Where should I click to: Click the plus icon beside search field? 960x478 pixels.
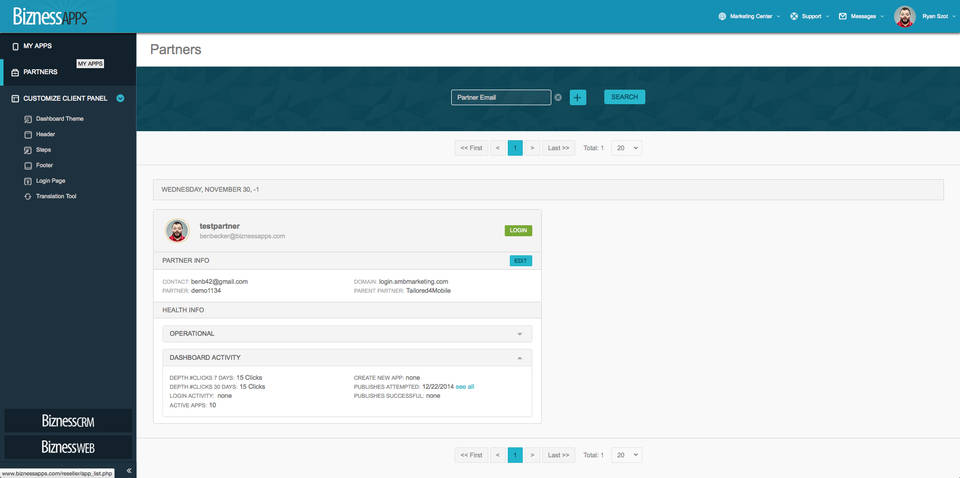coord(578,97)
